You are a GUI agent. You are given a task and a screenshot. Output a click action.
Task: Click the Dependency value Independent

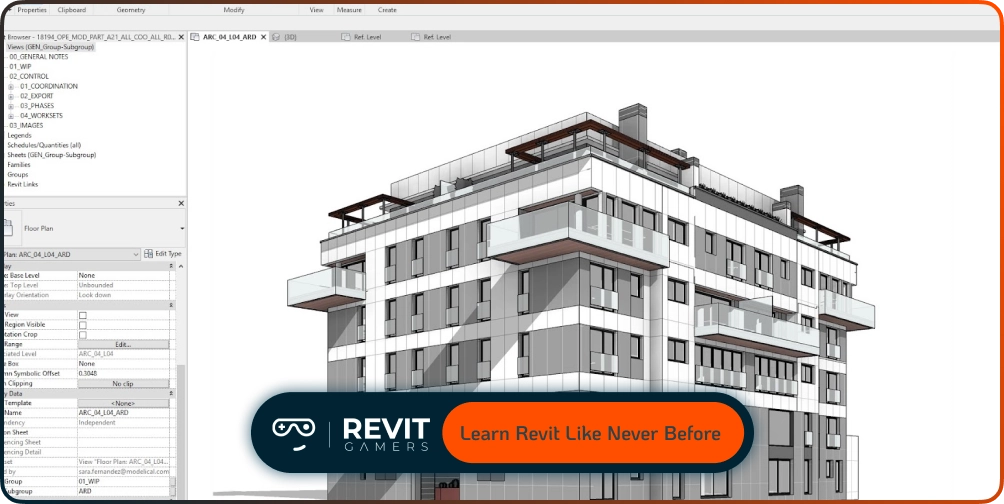pyautogui.click(x=123, y=423)
